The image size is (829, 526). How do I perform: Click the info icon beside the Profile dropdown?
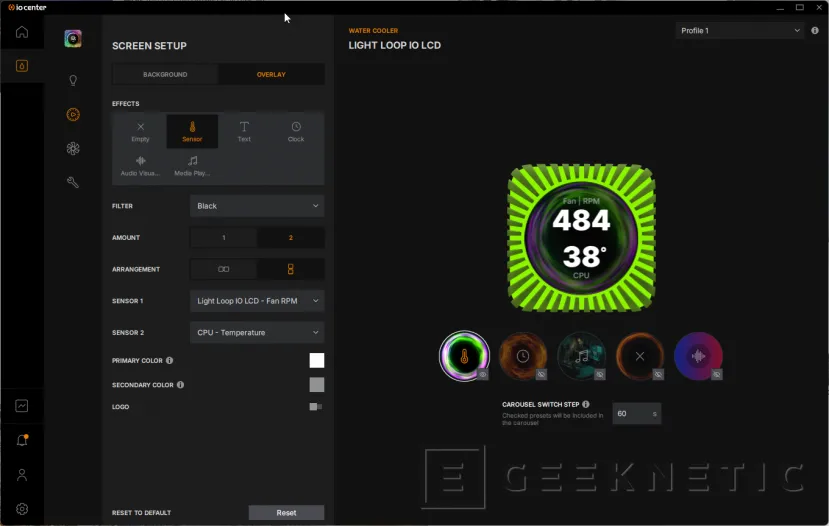[x=815, y=31]
